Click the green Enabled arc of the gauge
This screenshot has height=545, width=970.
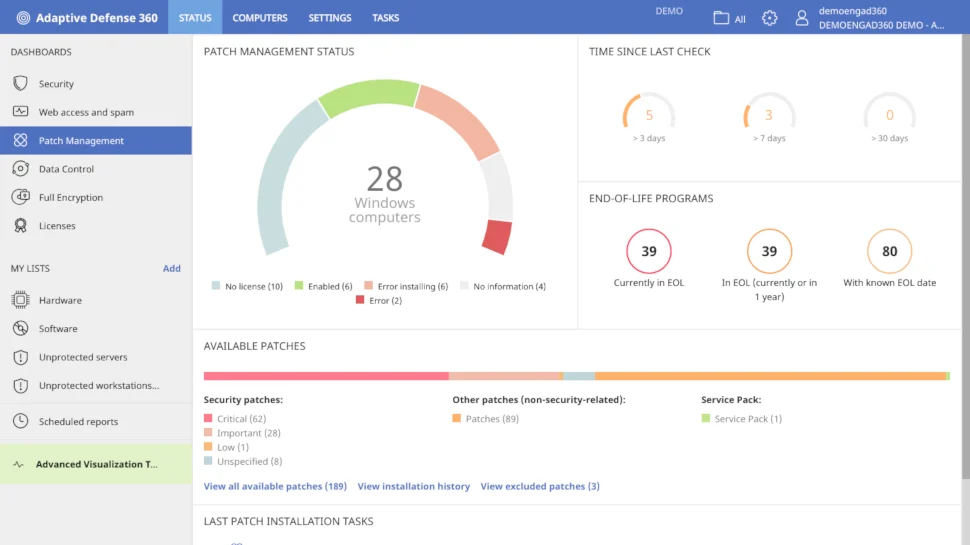[369, 95]
